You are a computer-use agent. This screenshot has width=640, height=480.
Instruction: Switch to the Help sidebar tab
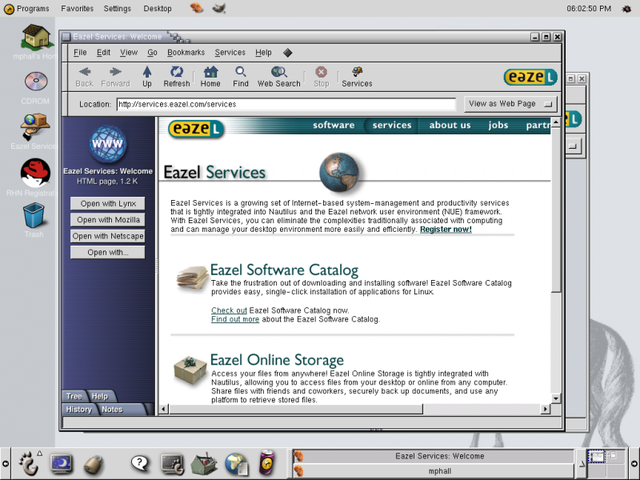click(100, 396)
